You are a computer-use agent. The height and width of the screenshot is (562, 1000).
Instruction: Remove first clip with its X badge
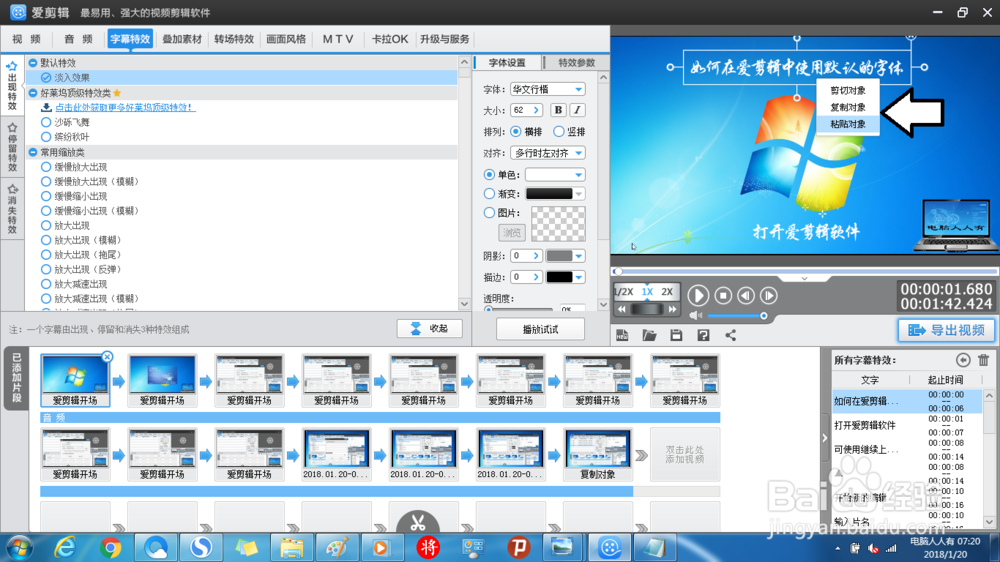[107, 357]
